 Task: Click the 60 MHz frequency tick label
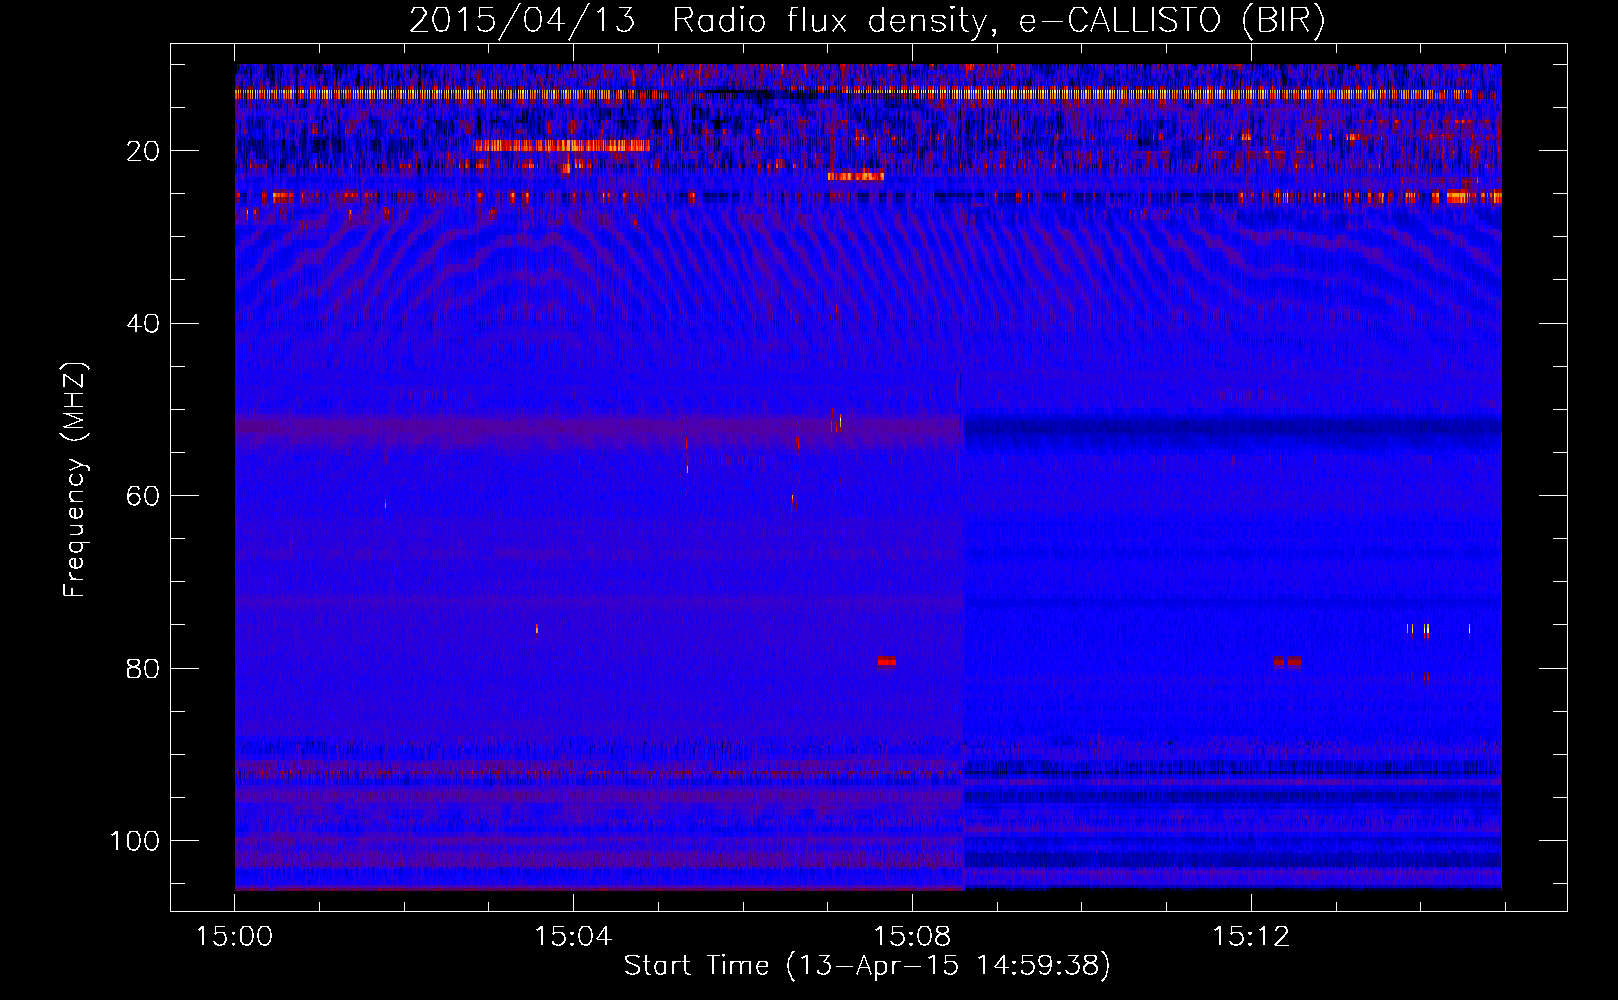(x=144, y=496)
